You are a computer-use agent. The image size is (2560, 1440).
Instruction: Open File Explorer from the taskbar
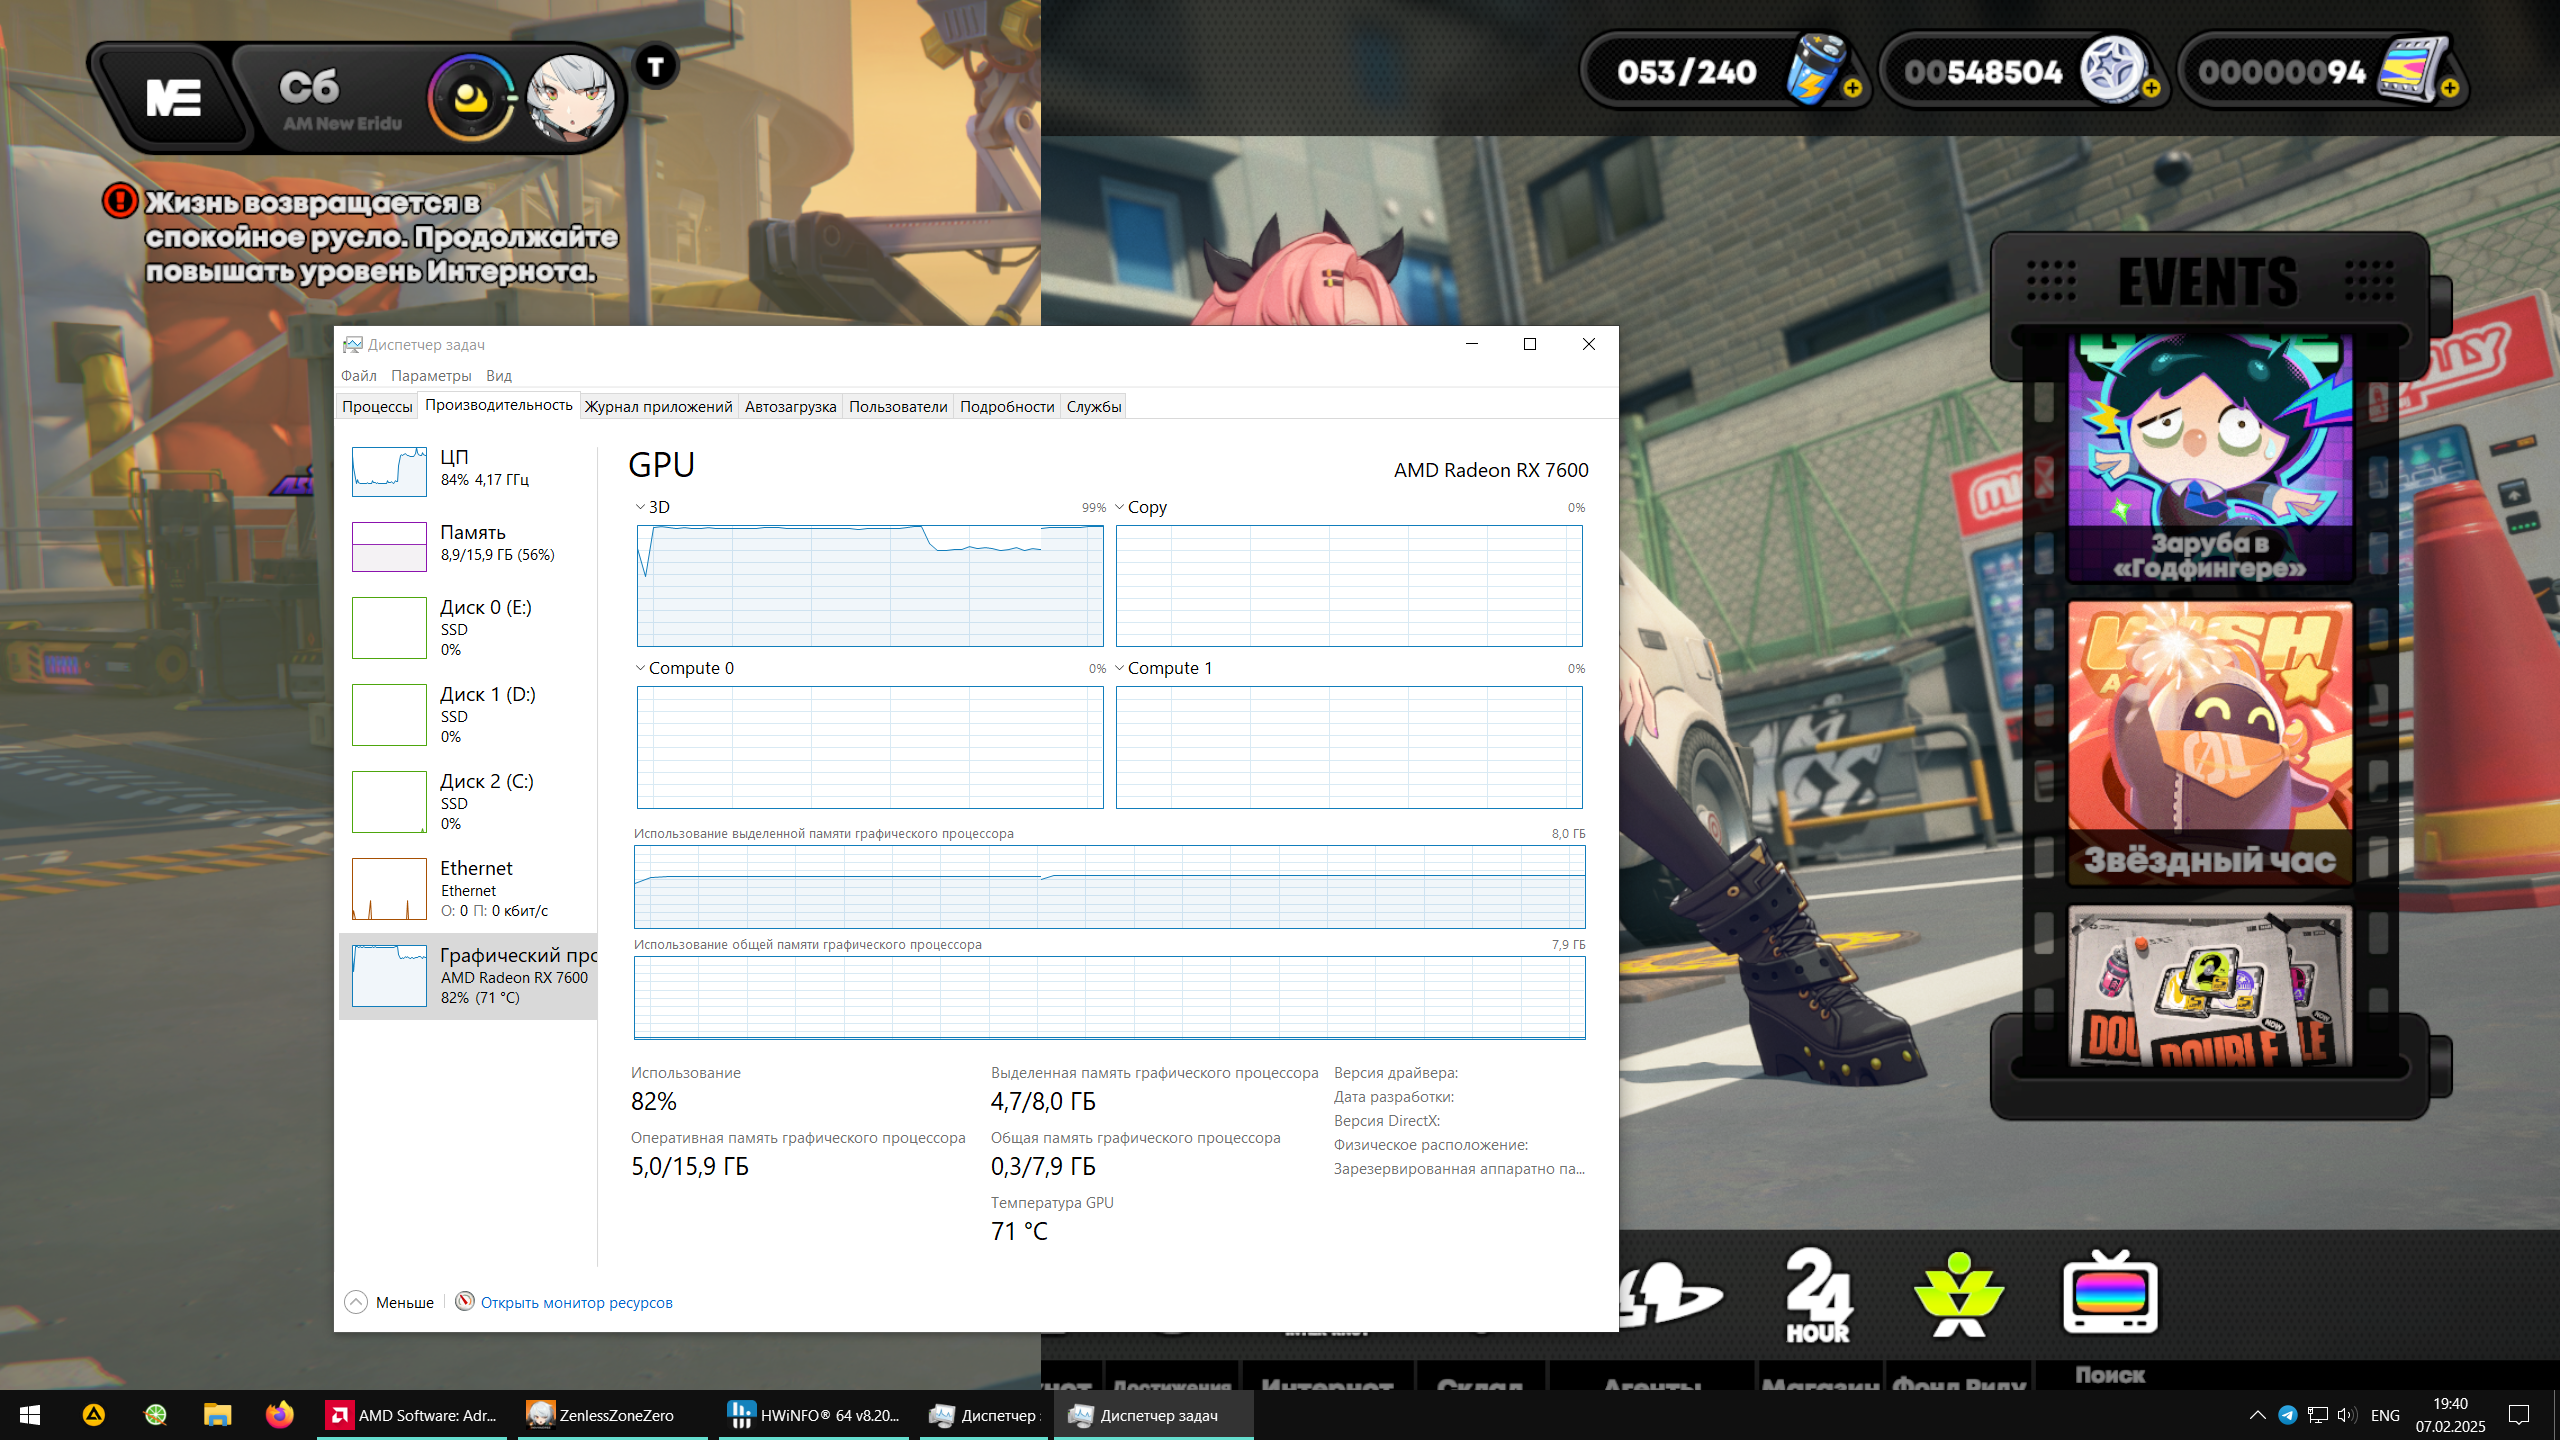coord(217,1415)
